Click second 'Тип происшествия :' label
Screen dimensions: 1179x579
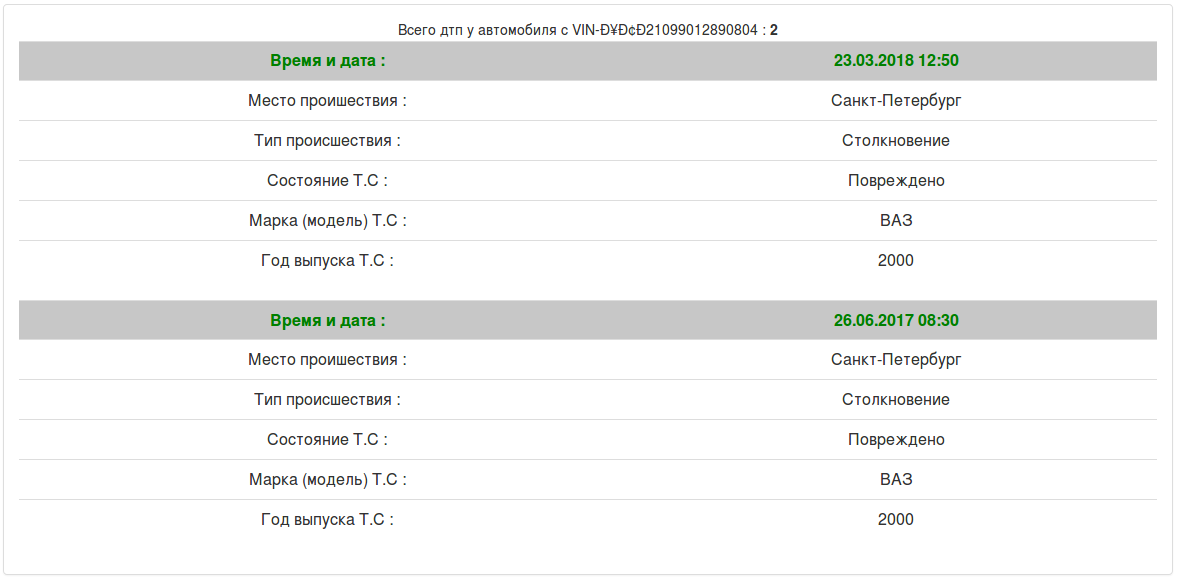coord(328,399)
